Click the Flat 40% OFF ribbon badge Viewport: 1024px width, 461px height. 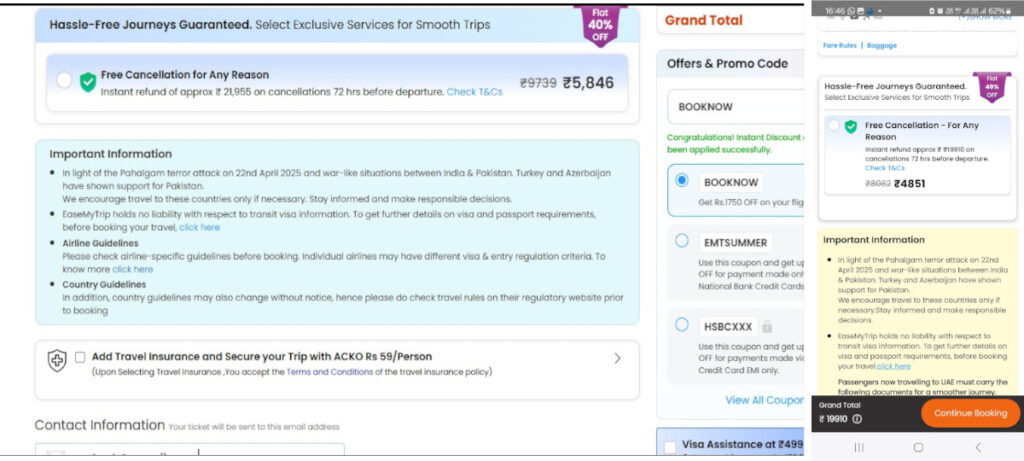click(x=600, y=25)
